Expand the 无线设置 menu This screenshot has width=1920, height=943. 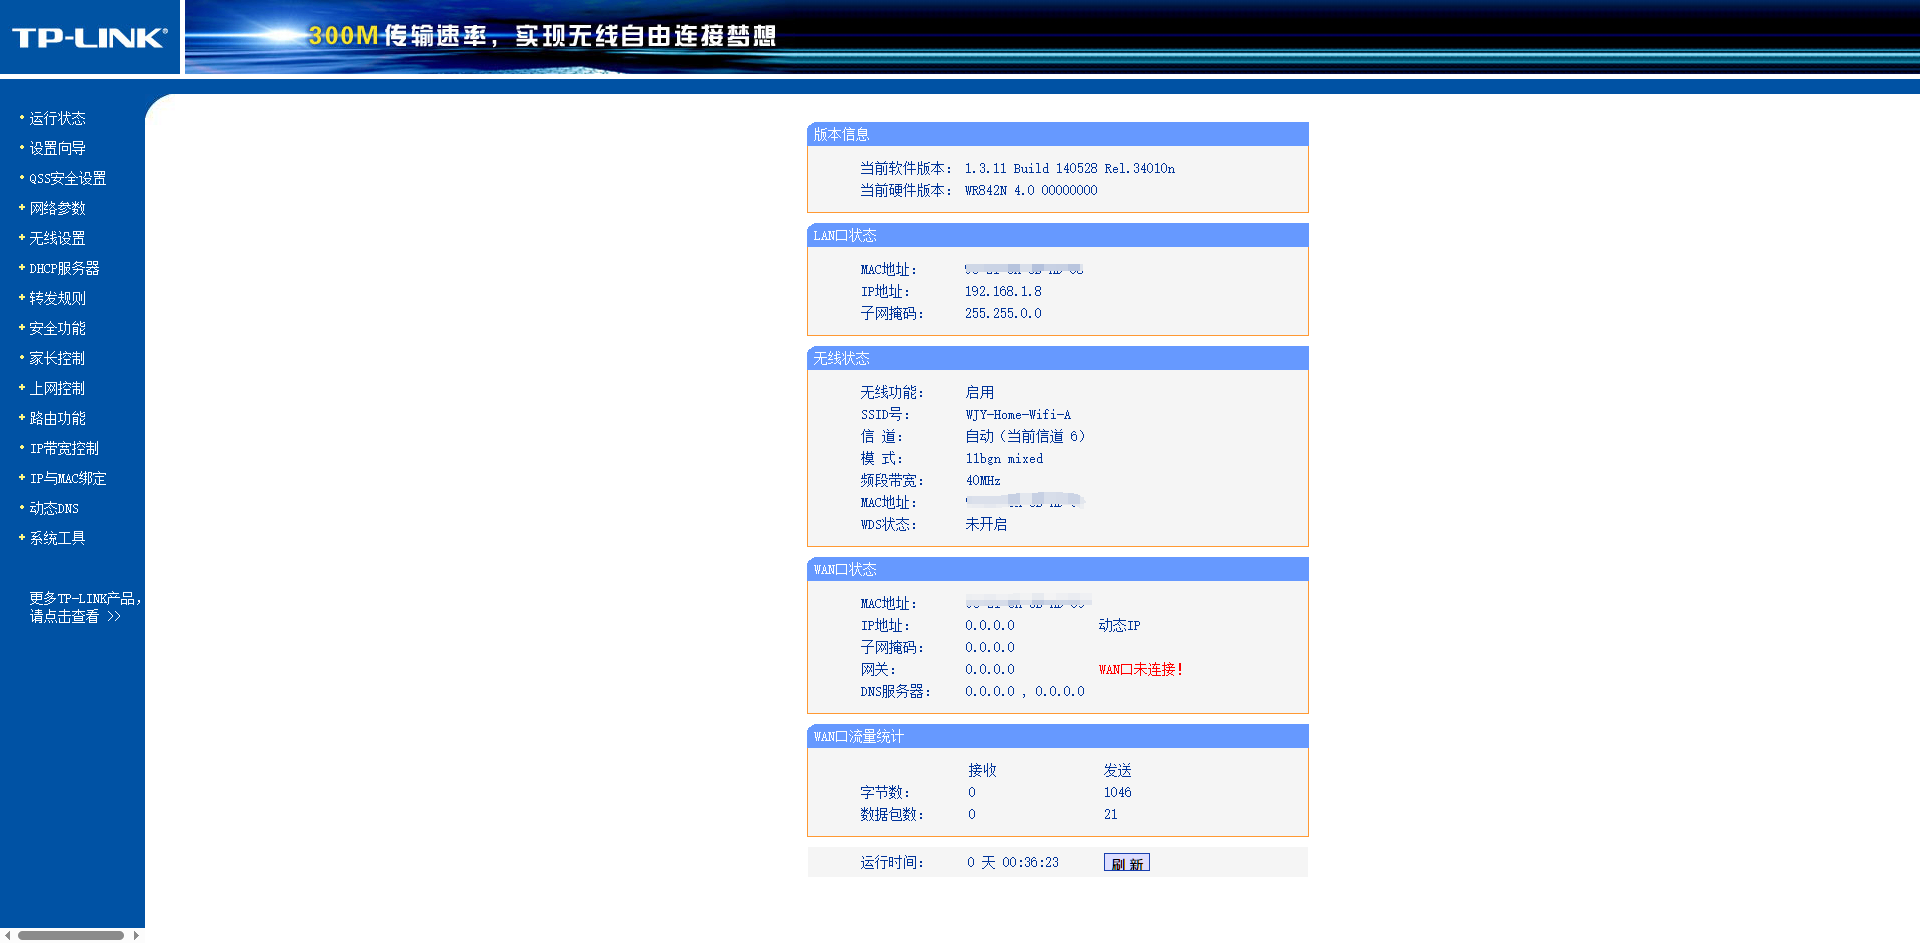point(57,238)
